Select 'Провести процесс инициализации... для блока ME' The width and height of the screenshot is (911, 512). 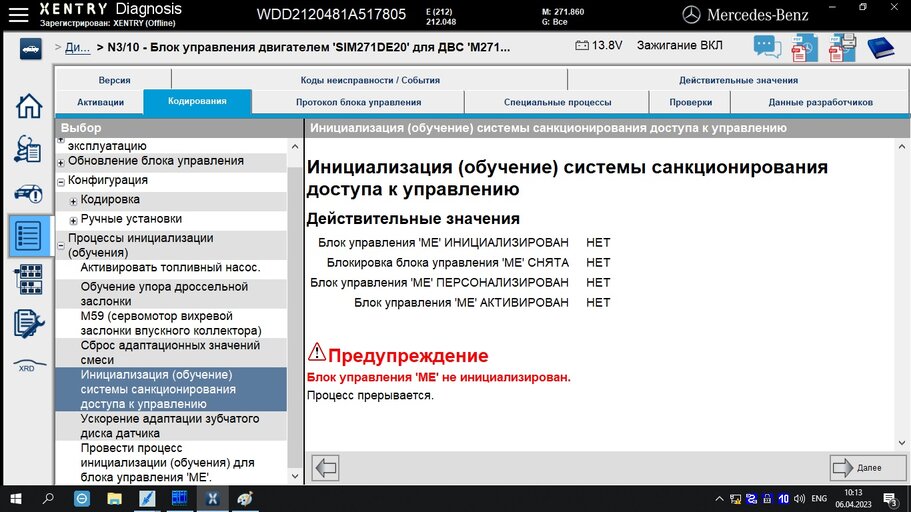pos(171,463)
